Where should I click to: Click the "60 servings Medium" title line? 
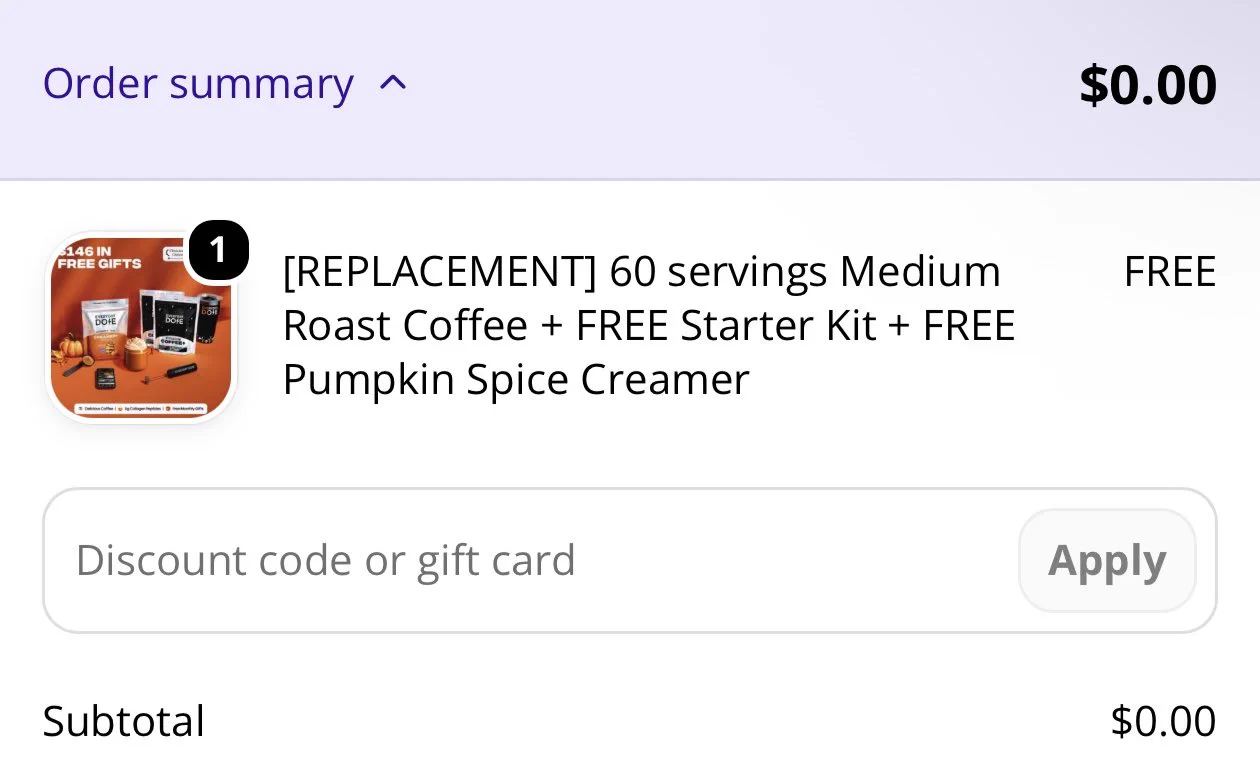[805, 271]
